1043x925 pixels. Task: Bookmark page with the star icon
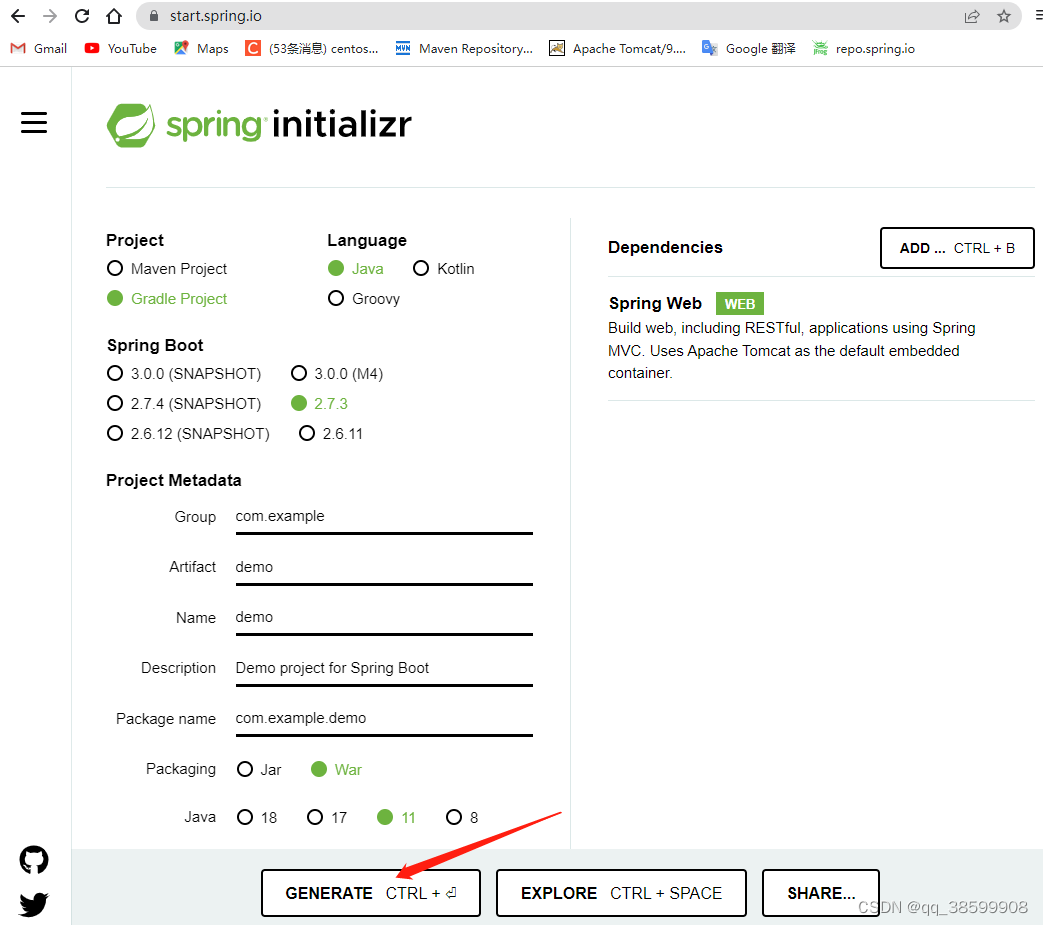pos(1004,16)
